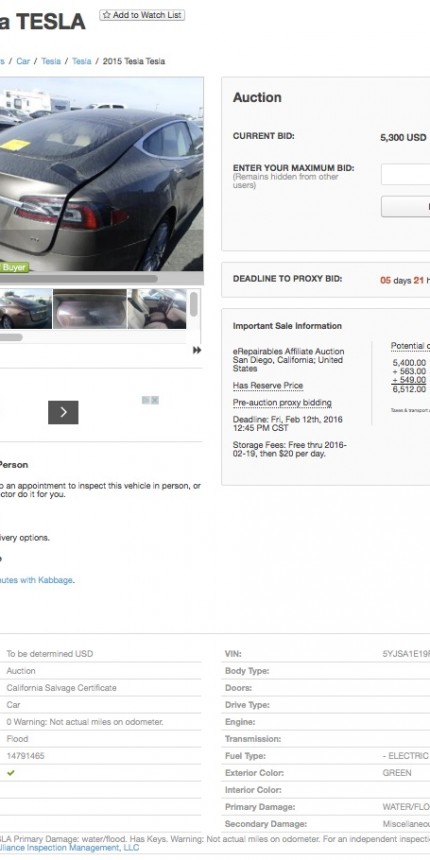Click Add to Watch List button
This screenshot has height=860, width=430.
[x=142, y=15]
